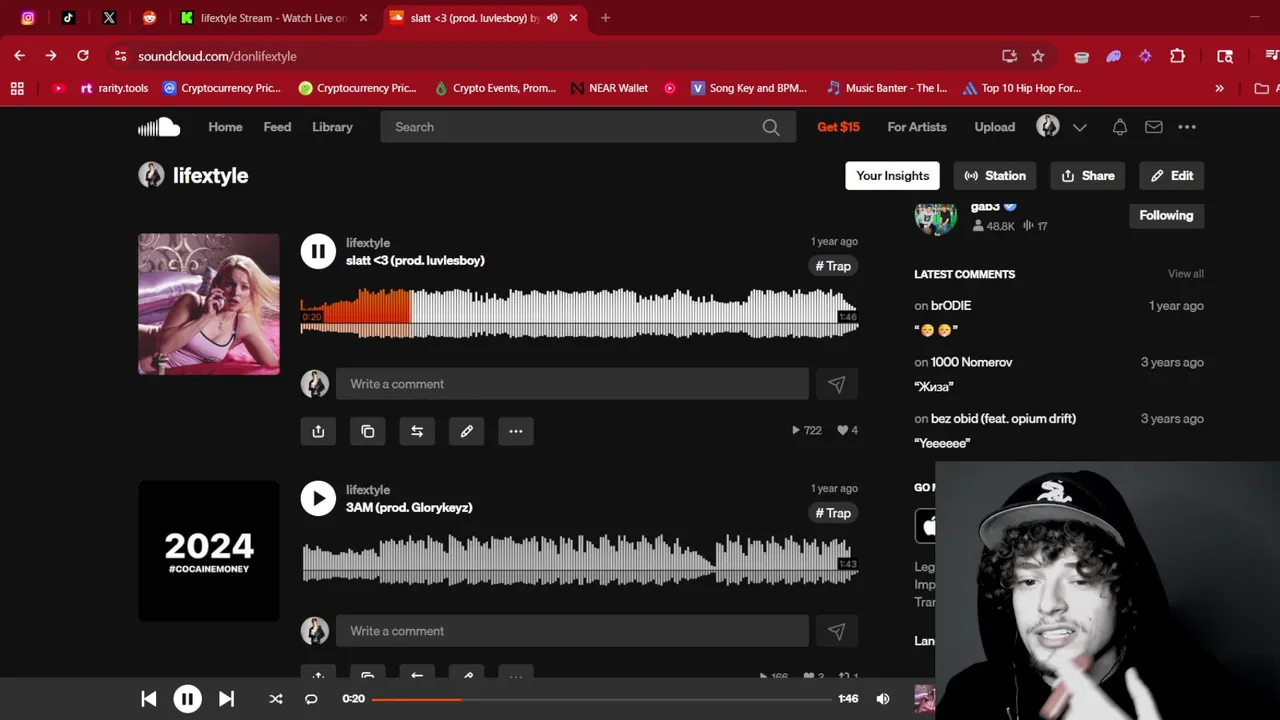Write a comment on slatt <3

[x=572, y=384]
